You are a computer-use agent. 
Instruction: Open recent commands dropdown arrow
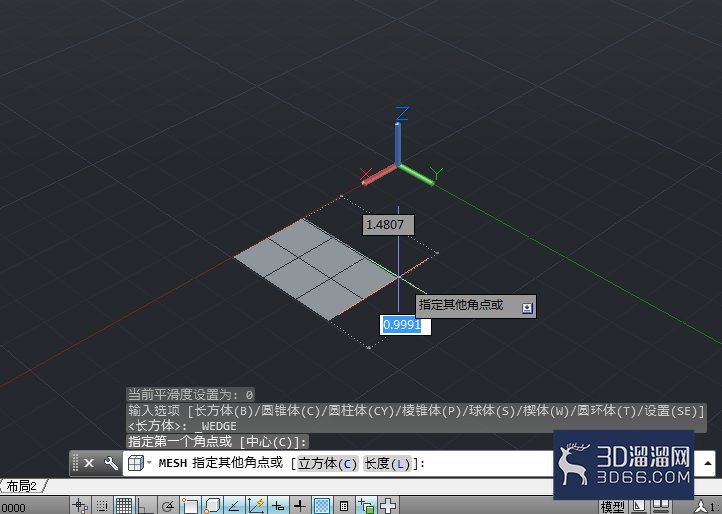tap(149, 462)
